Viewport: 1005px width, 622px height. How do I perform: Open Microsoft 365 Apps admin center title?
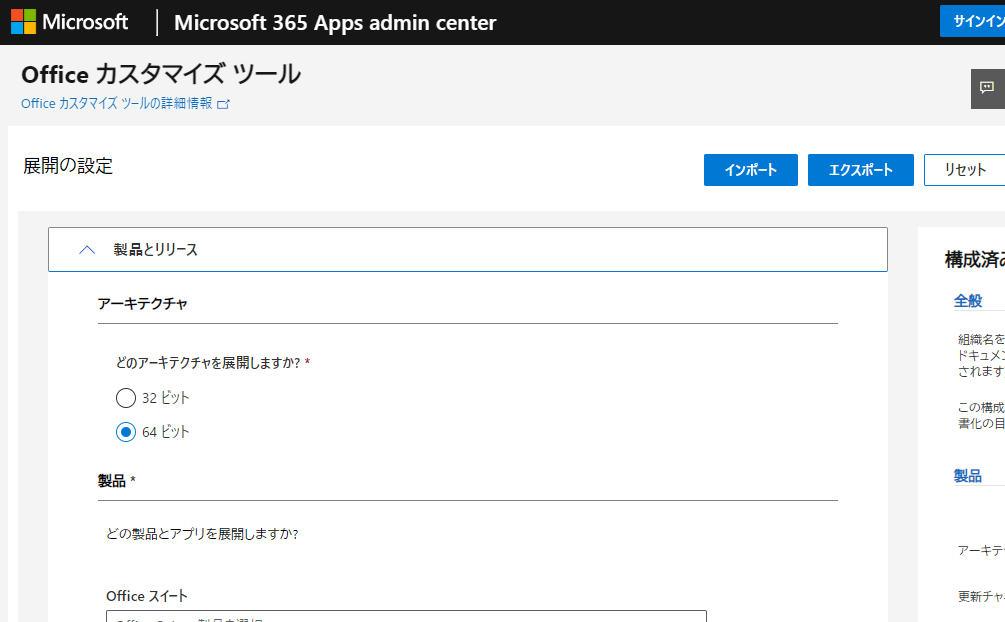(335, 22)
